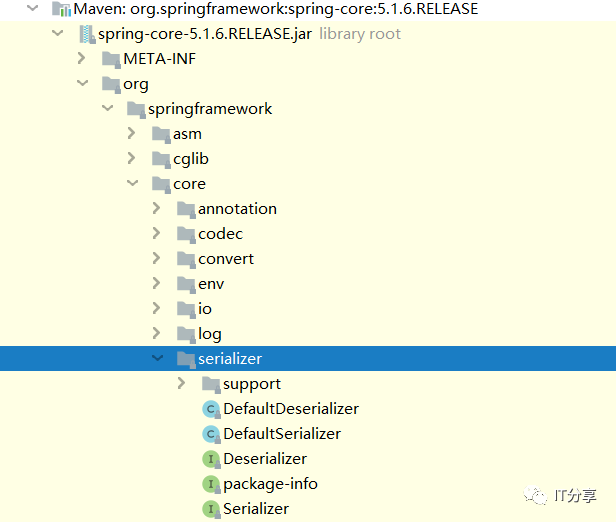Select the io package name
Screen dimensions: 616x522
pyautogui.click(x=205, y=309)
